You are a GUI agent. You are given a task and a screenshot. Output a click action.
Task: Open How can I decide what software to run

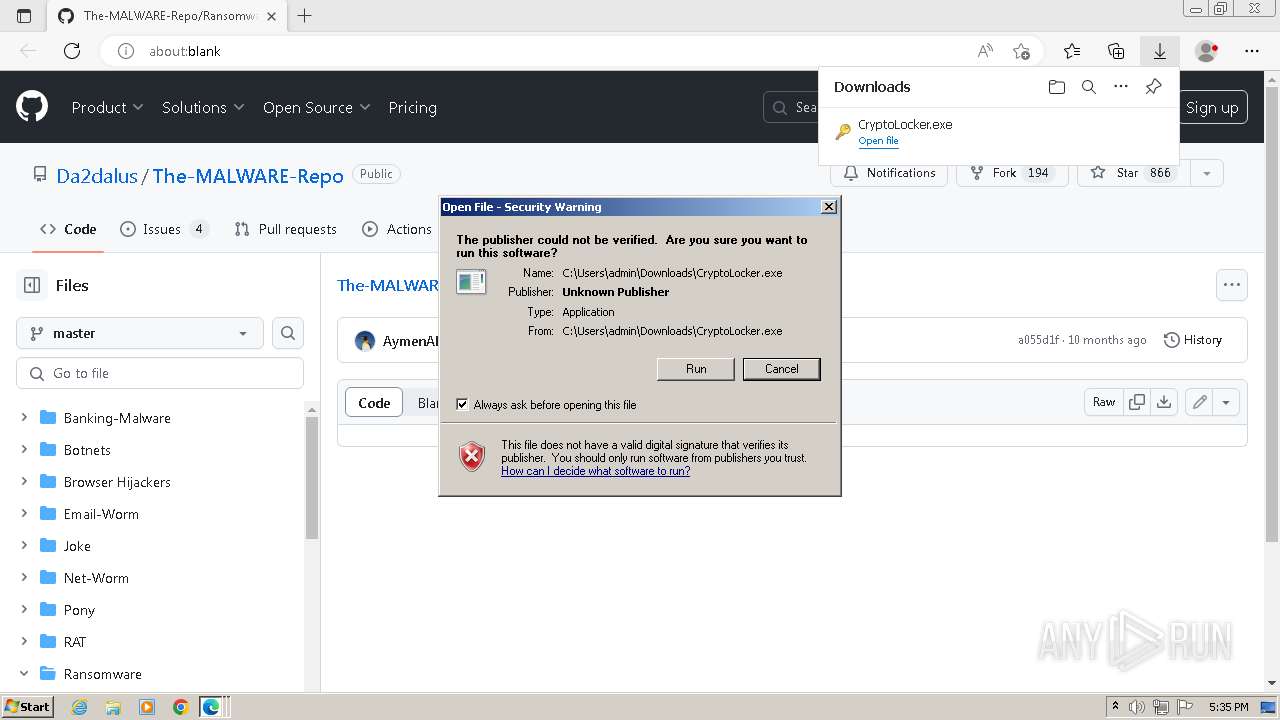click(x=595, y=471)
